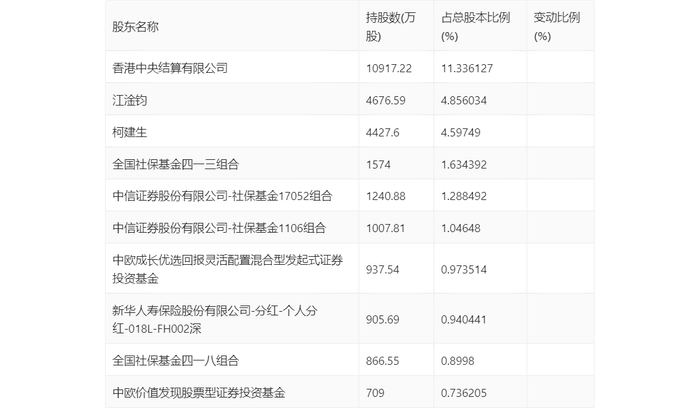700x408 pixels.
Task: Click the value 937.54
Action: [383, 270]
